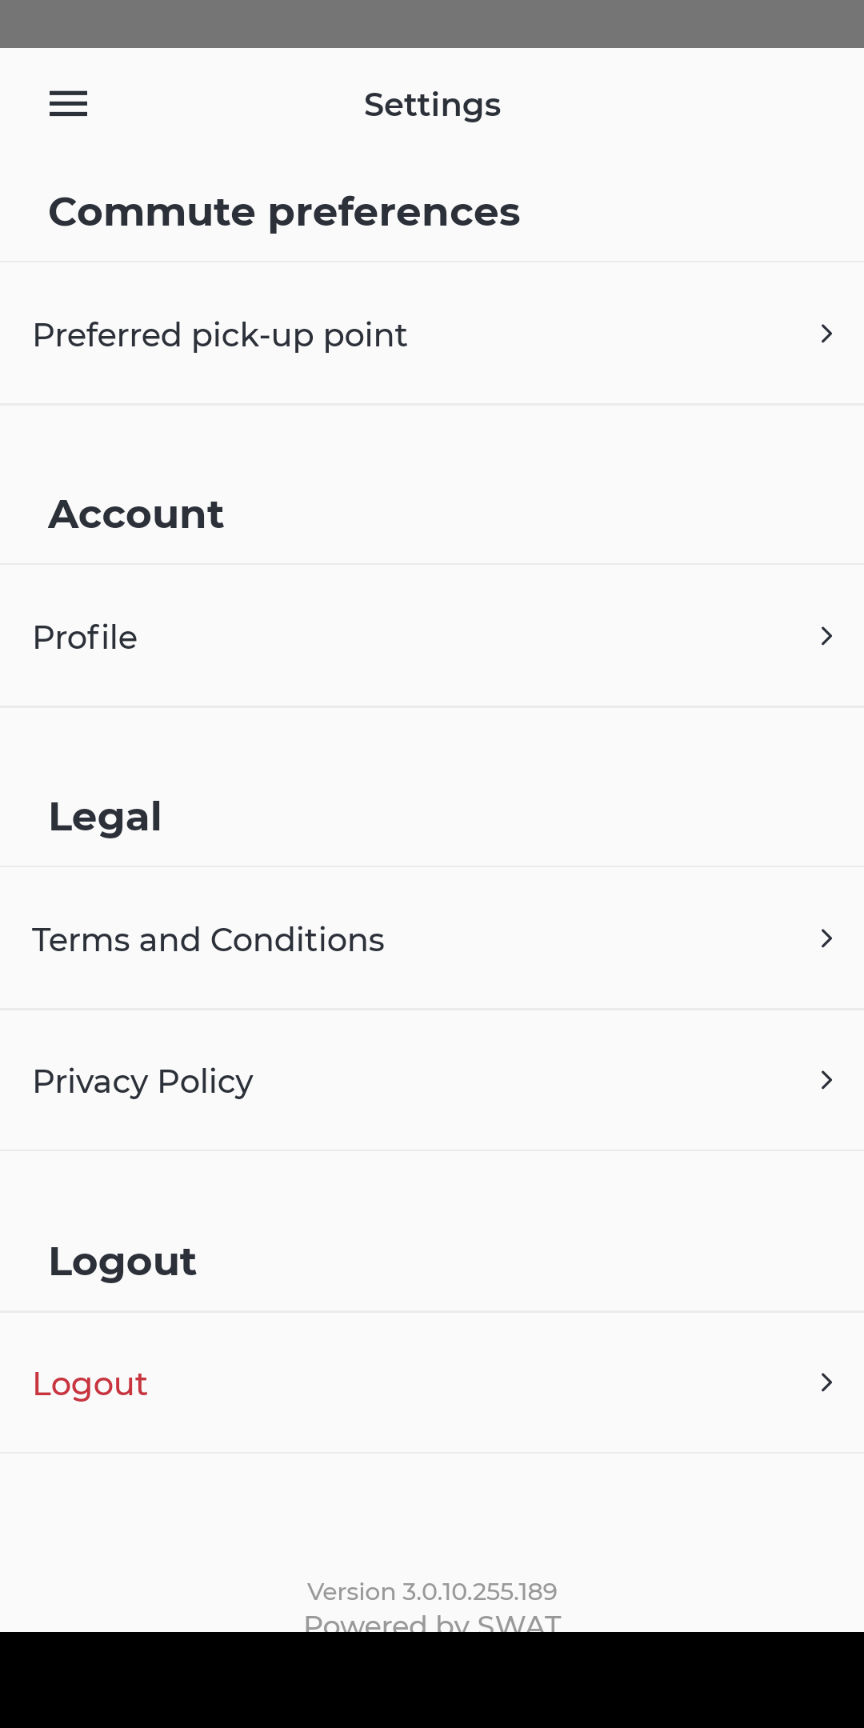Click the Powered by SWAT footer text
The image size is (864, 1728).
click(432, 1622)
